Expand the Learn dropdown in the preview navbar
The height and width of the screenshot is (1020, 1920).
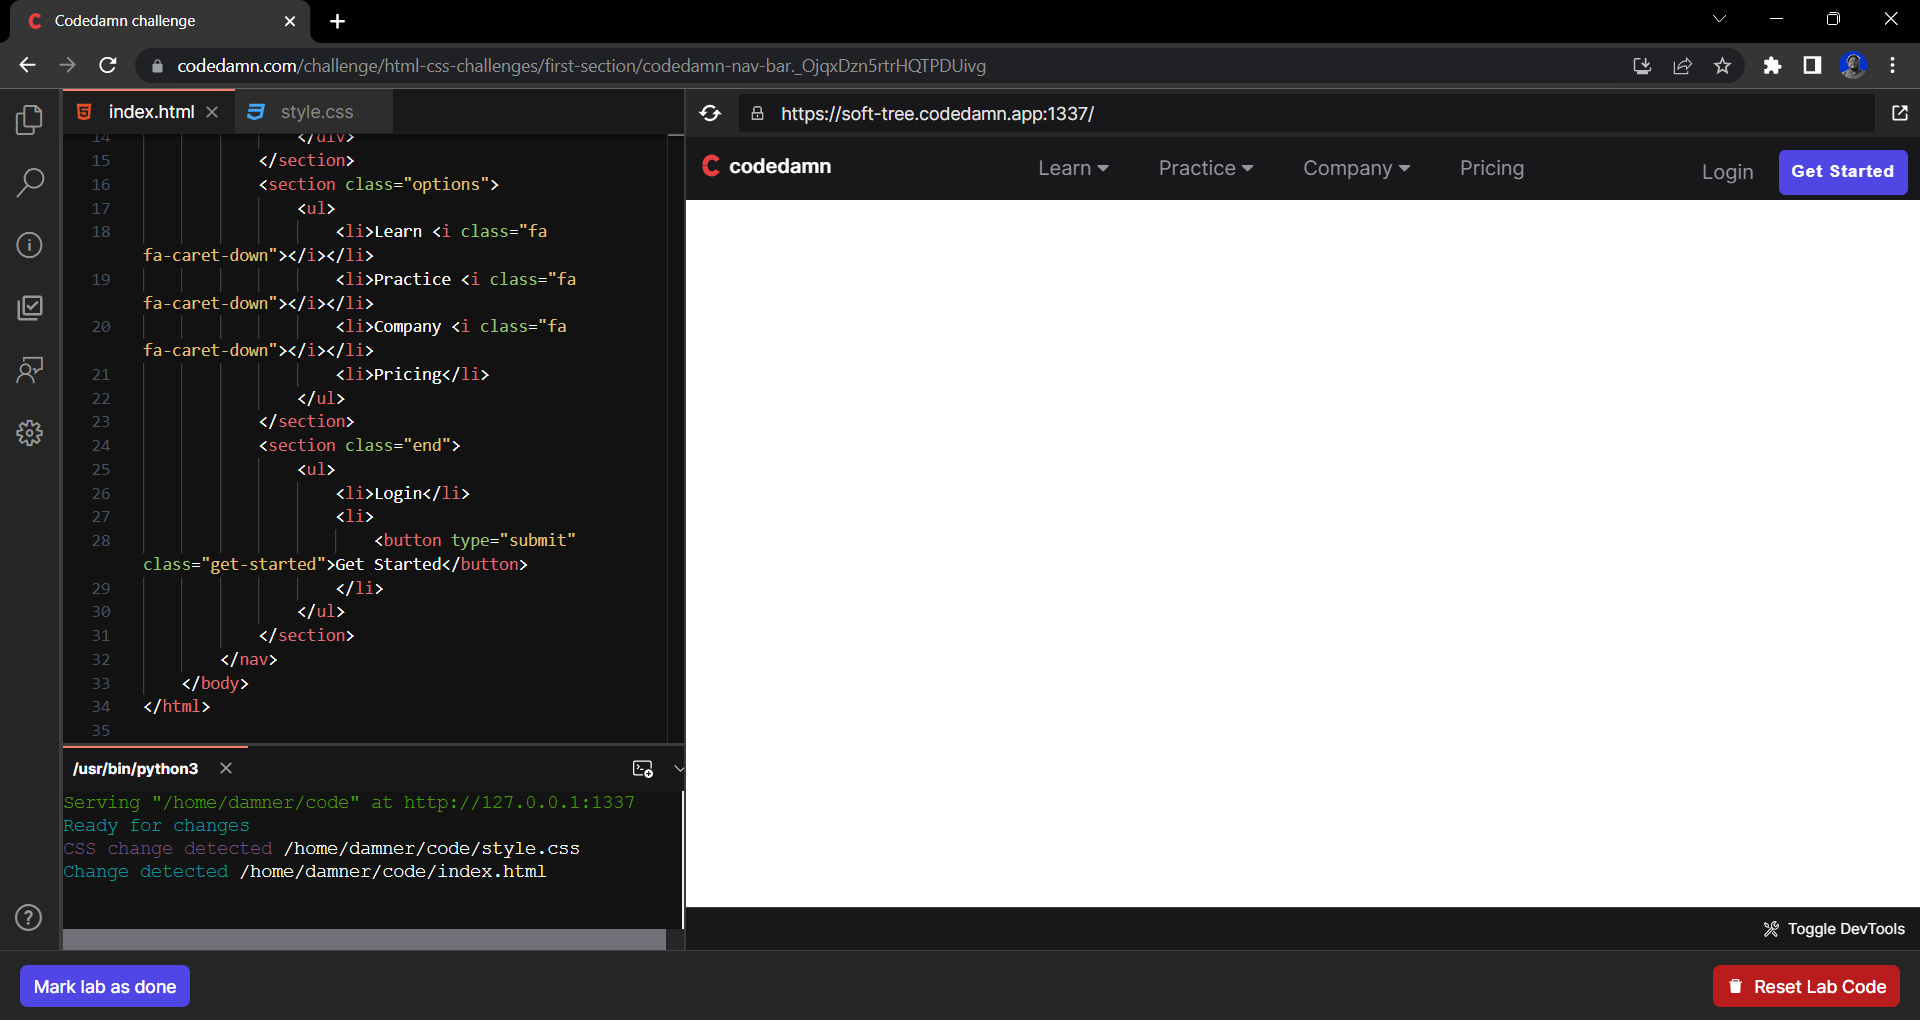(1072, 168)
